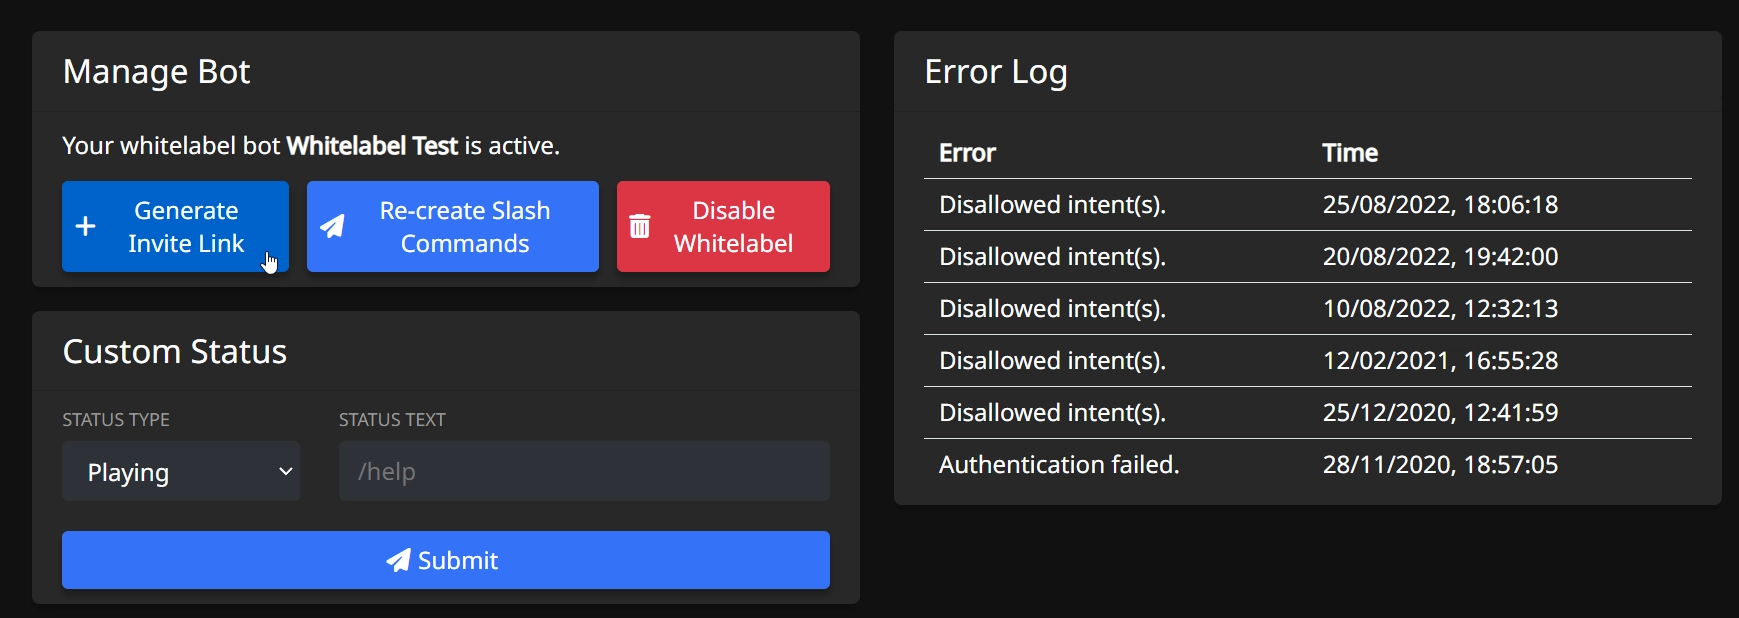This screenshot has height=618, width=1739.
Task: Select the Disallowed intent(s) row from 25/12/2020
Action: click(x=1052, y=413)
